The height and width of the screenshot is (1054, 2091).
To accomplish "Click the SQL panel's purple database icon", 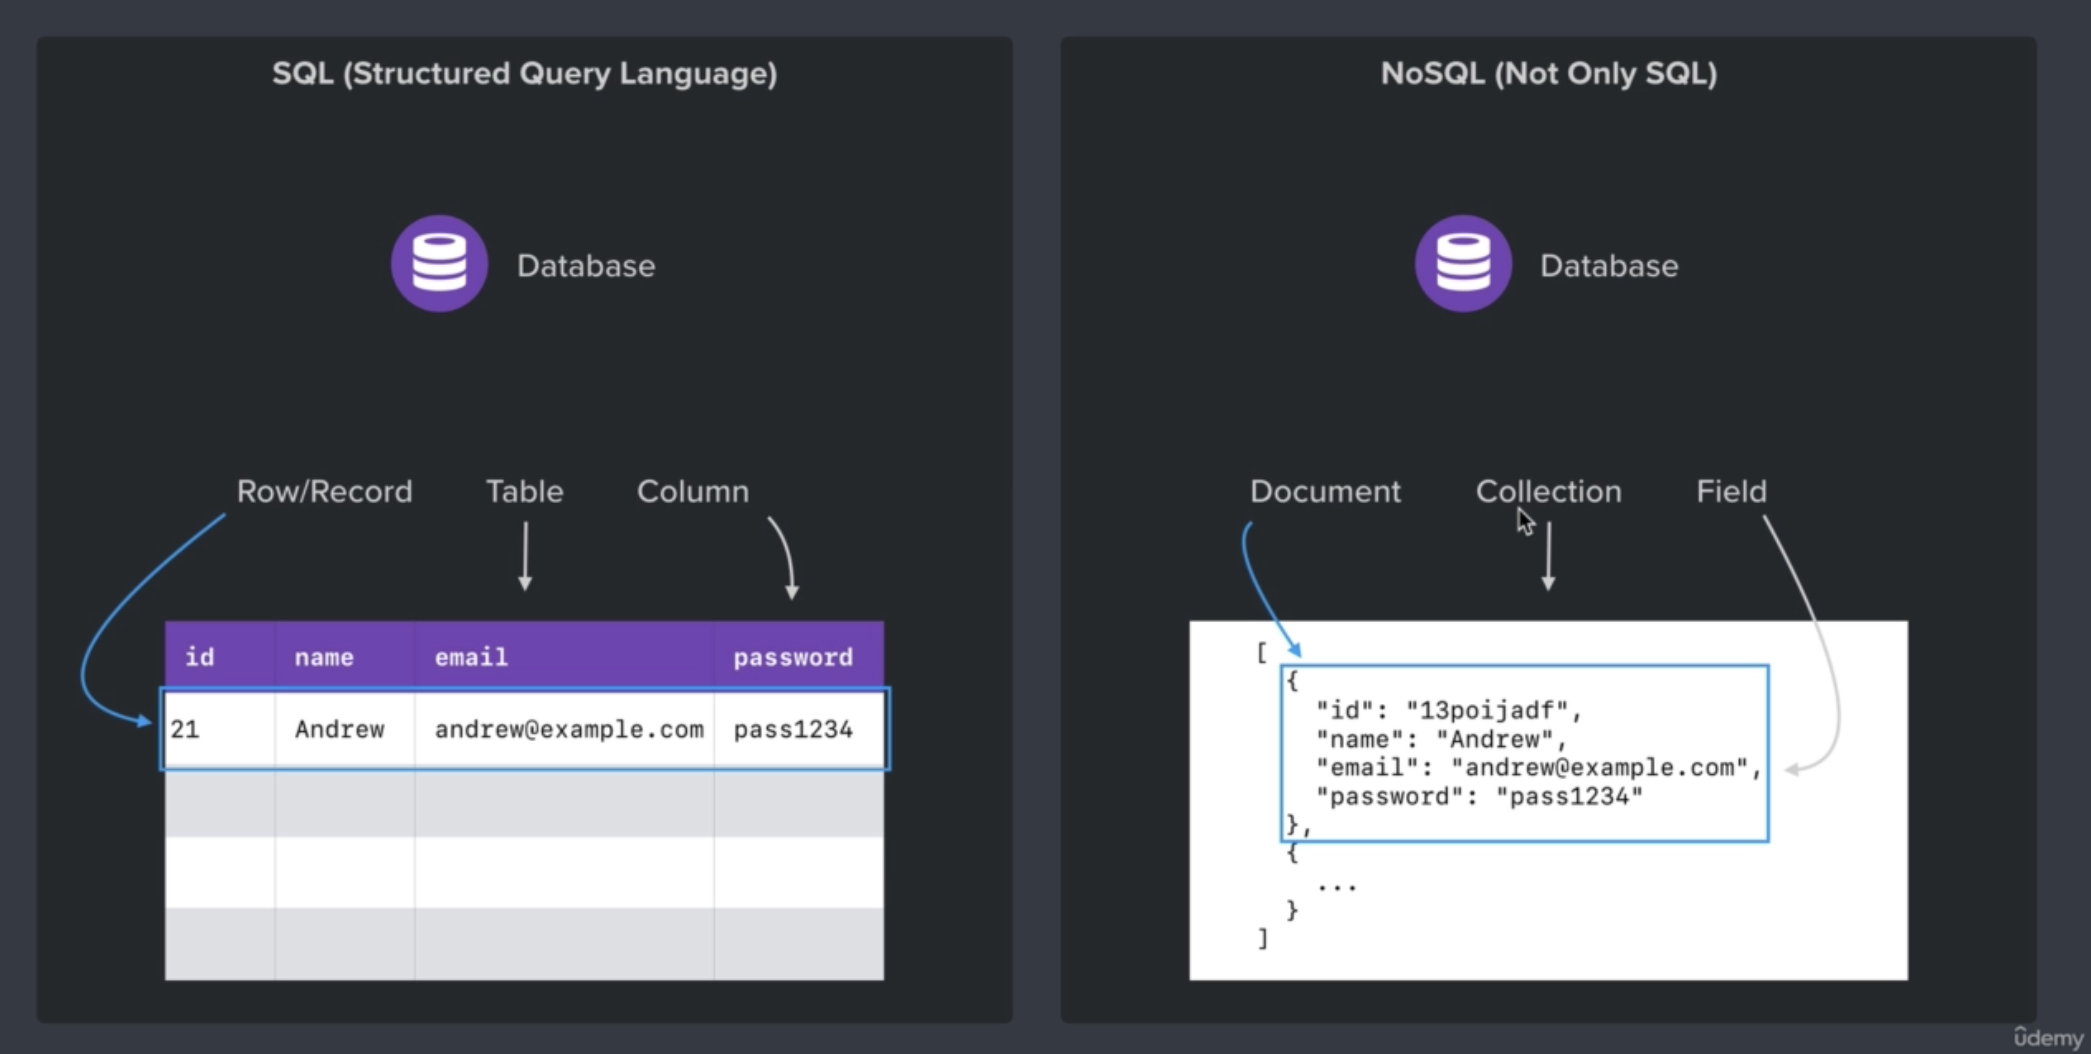I will click(439, 264).
